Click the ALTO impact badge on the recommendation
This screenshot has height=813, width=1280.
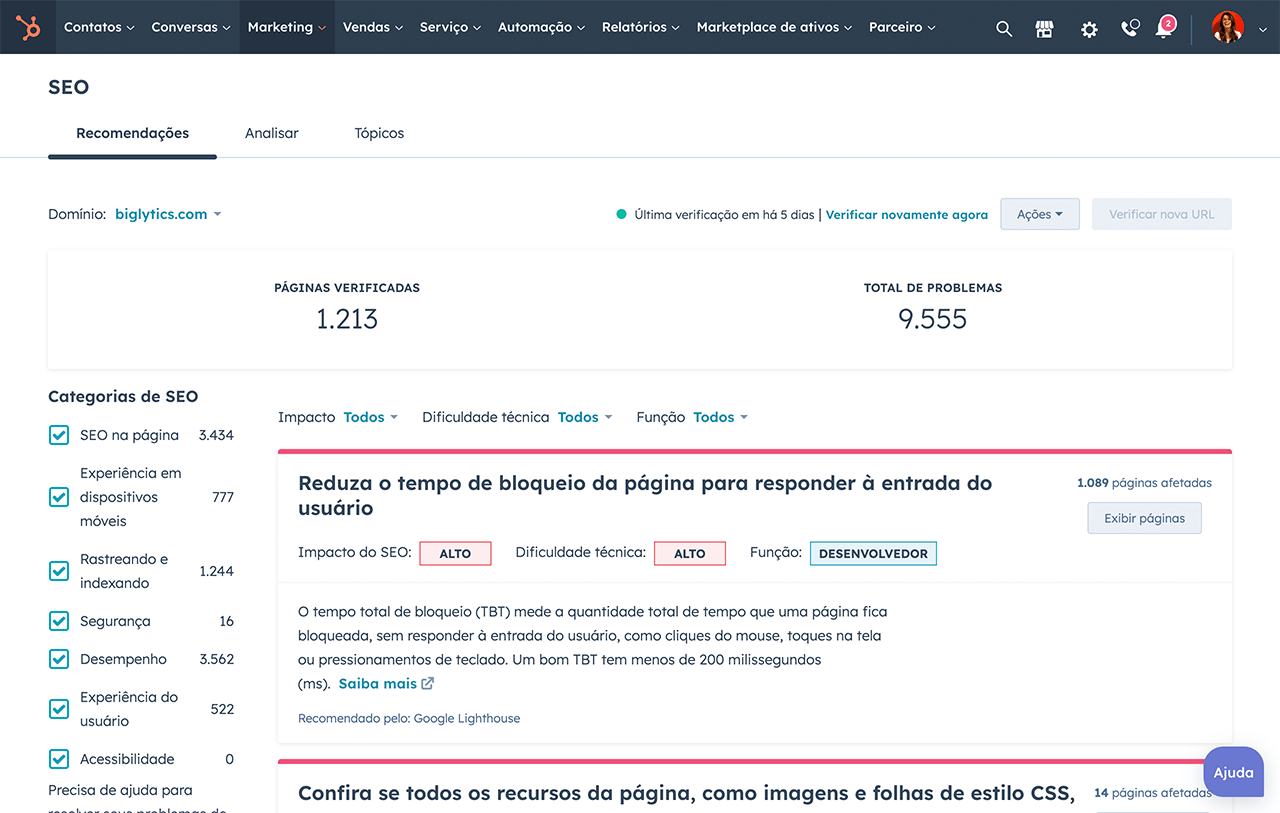(455, 552)
